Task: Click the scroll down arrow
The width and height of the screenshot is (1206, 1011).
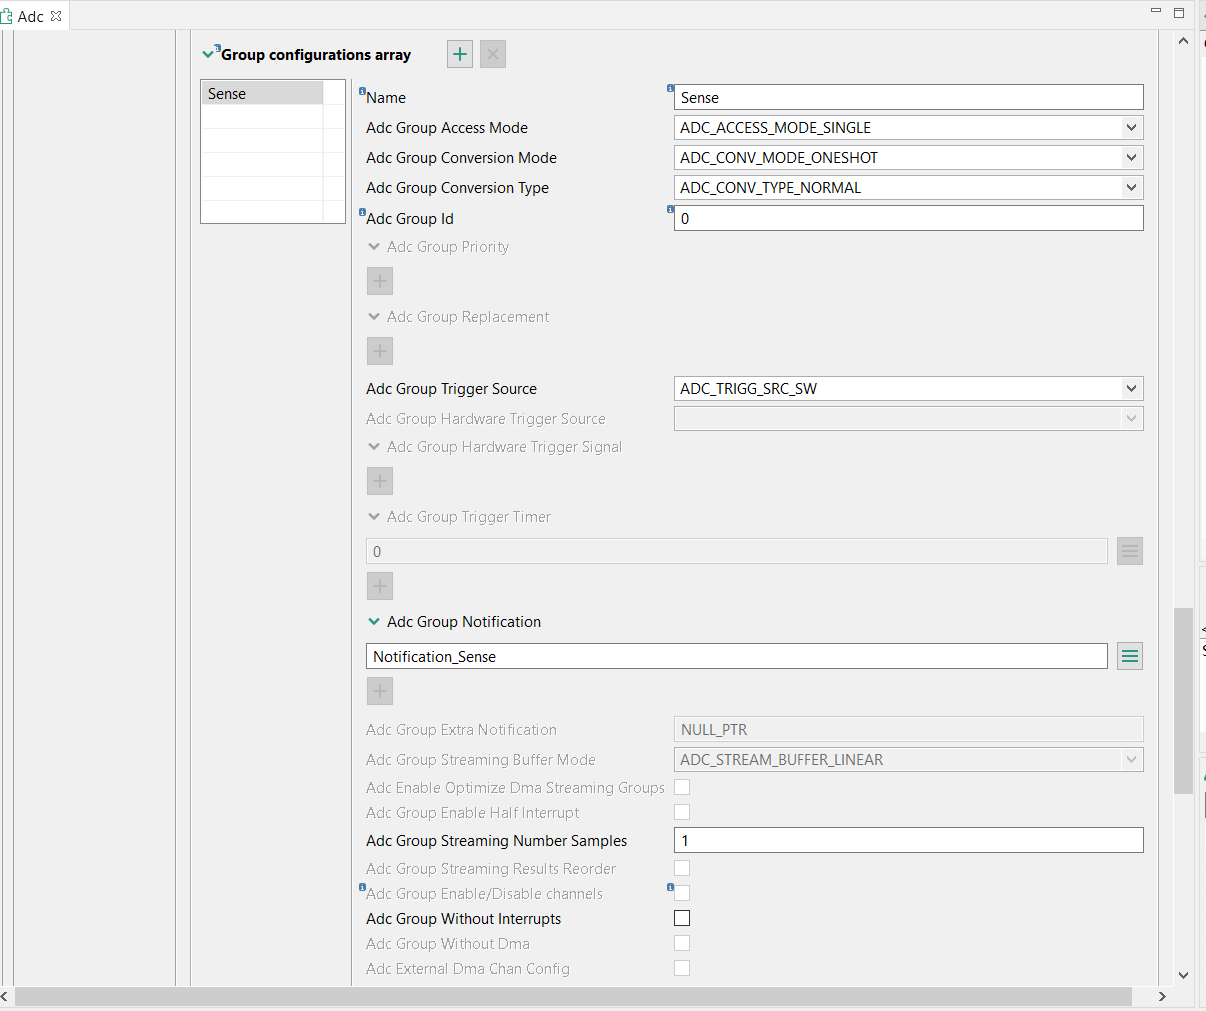Action: 1184,975
